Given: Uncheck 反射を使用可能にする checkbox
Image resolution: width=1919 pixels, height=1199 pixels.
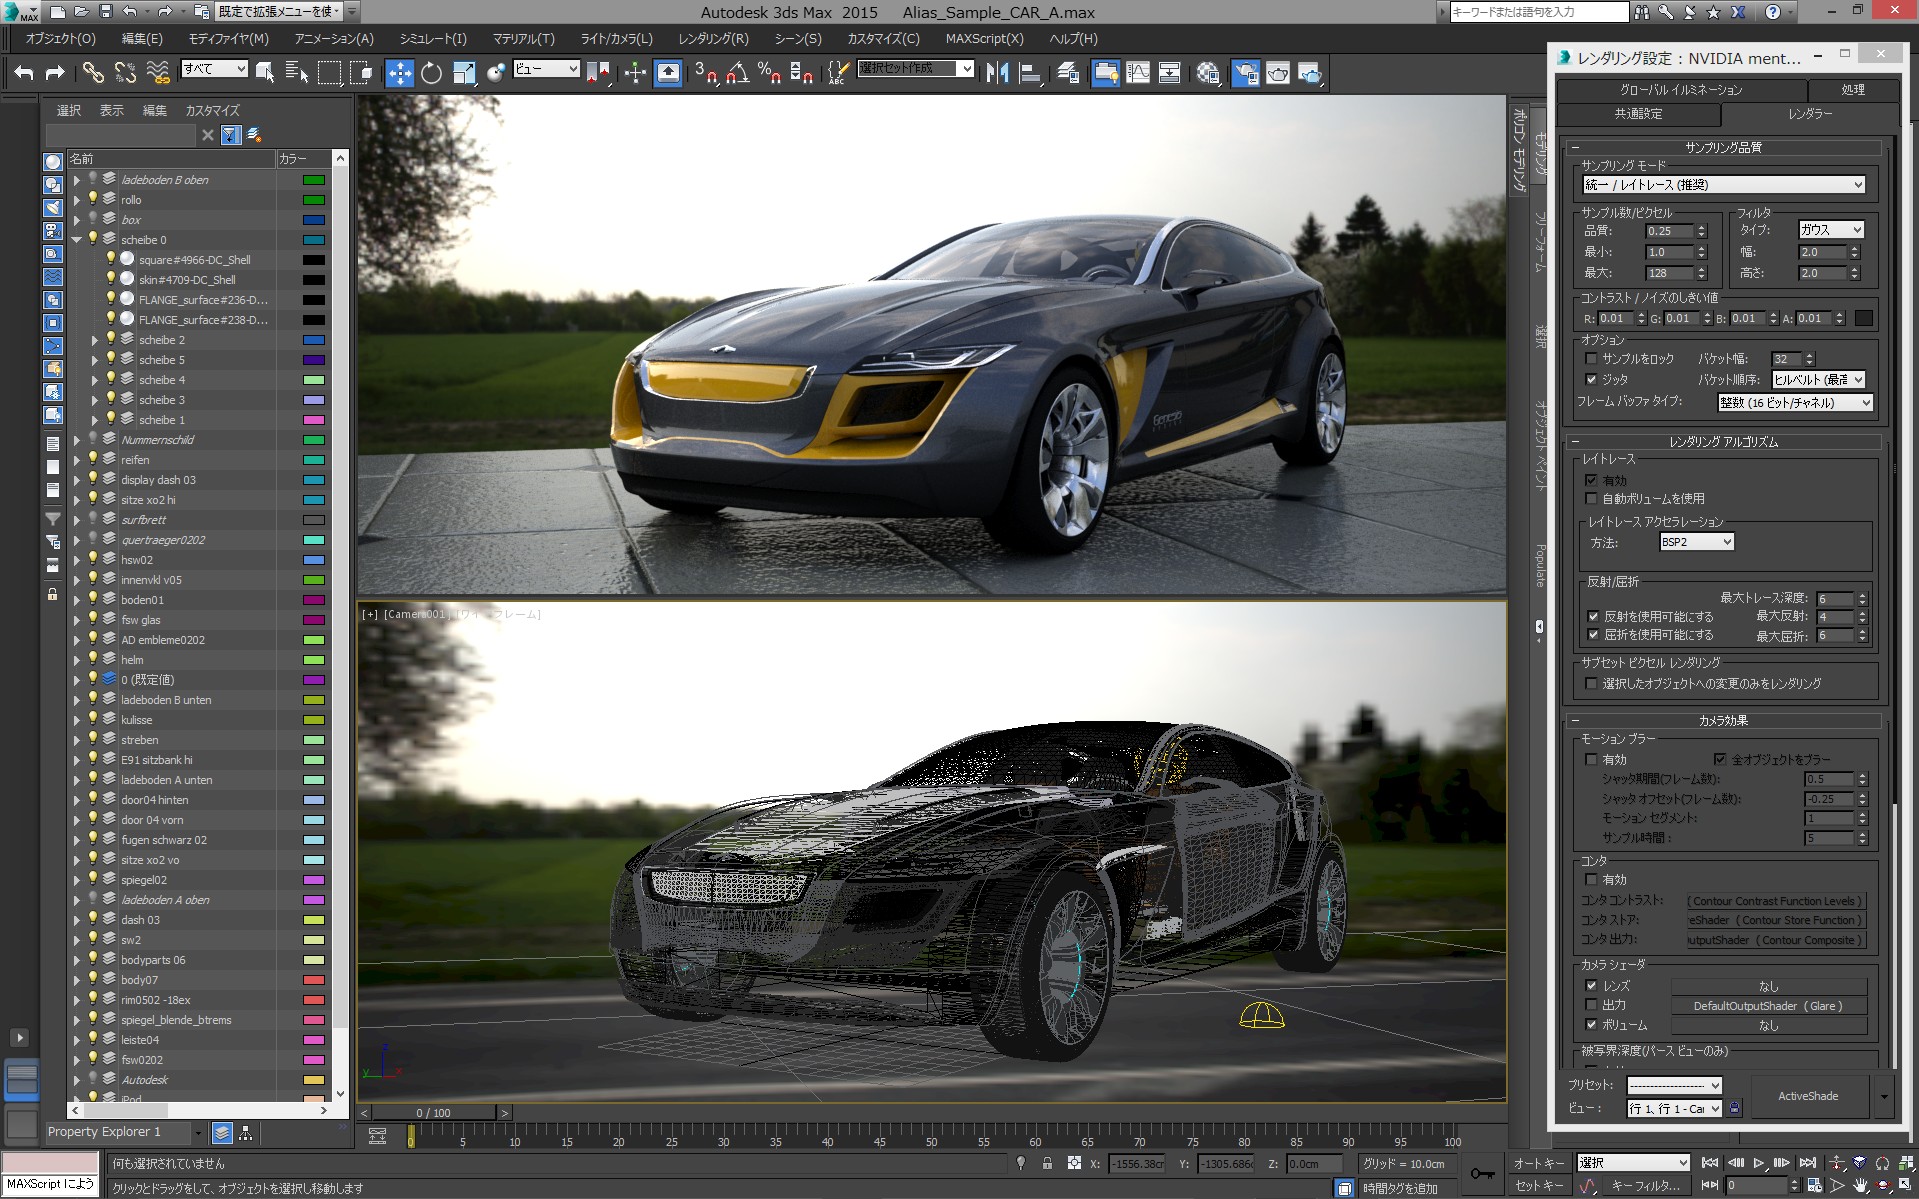Looking at the screenshot, I should (x=1593, y=617).
